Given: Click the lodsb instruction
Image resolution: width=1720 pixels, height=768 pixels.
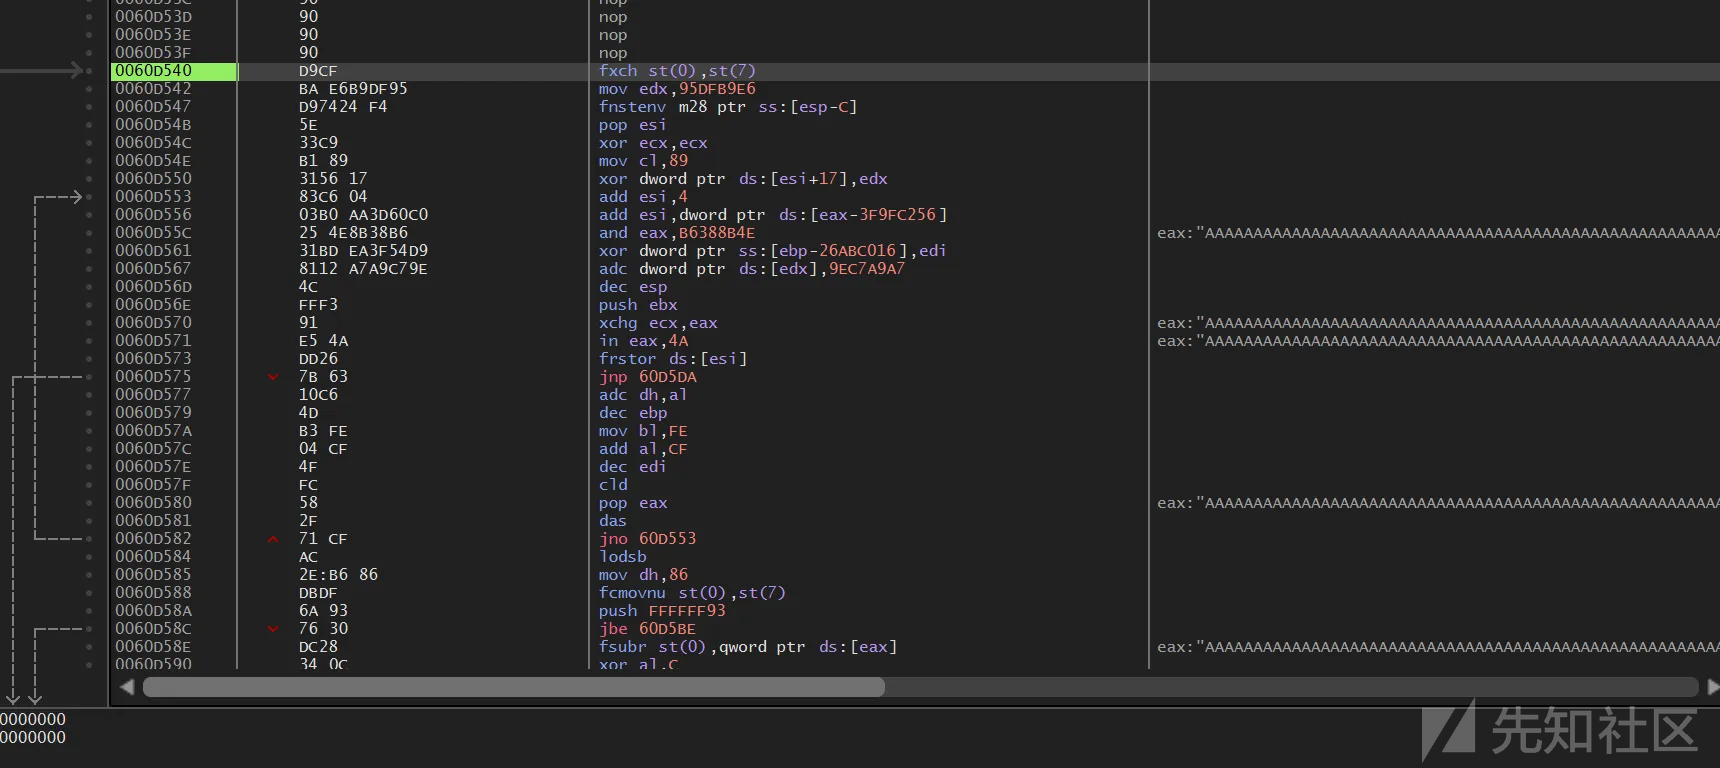Looking at the screenshot, I should coord(623,557).
